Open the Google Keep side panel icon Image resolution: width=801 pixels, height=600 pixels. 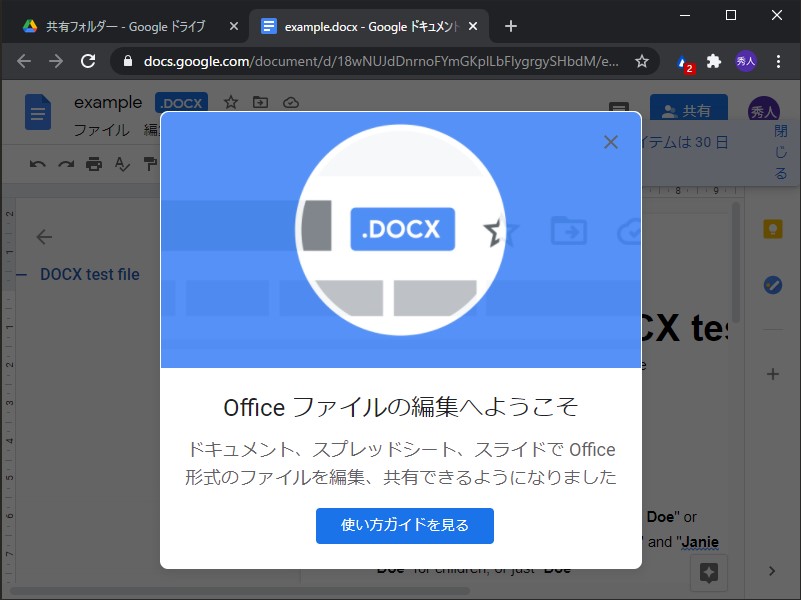click(772, 229)
